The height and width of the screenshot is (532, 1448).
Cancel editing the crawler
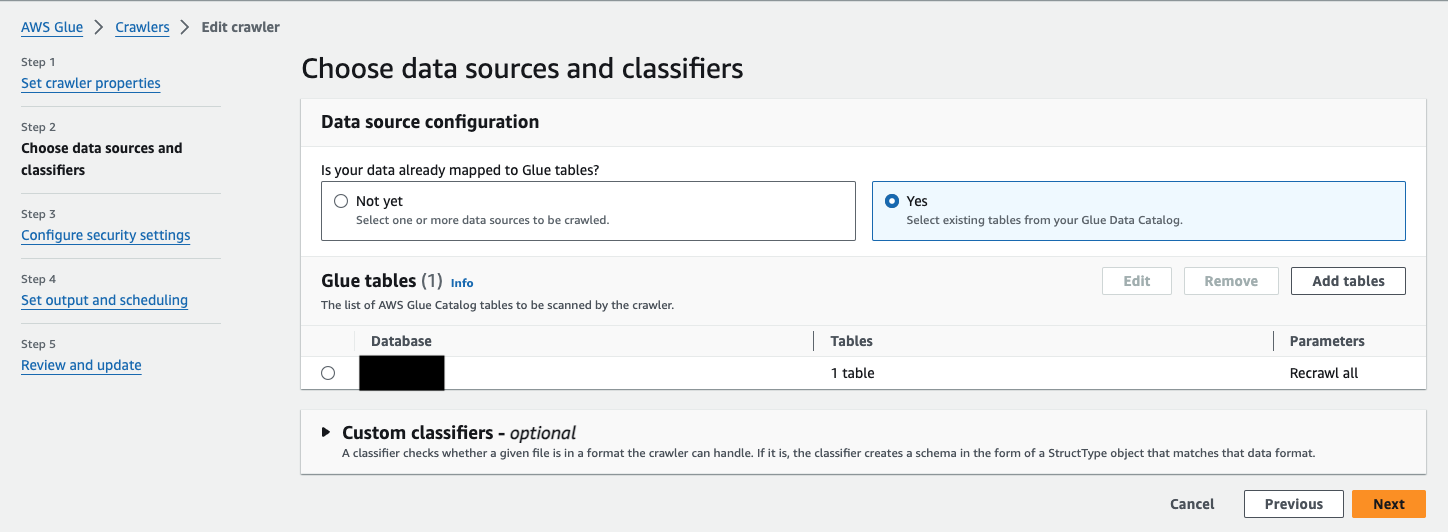[1192, 504]
